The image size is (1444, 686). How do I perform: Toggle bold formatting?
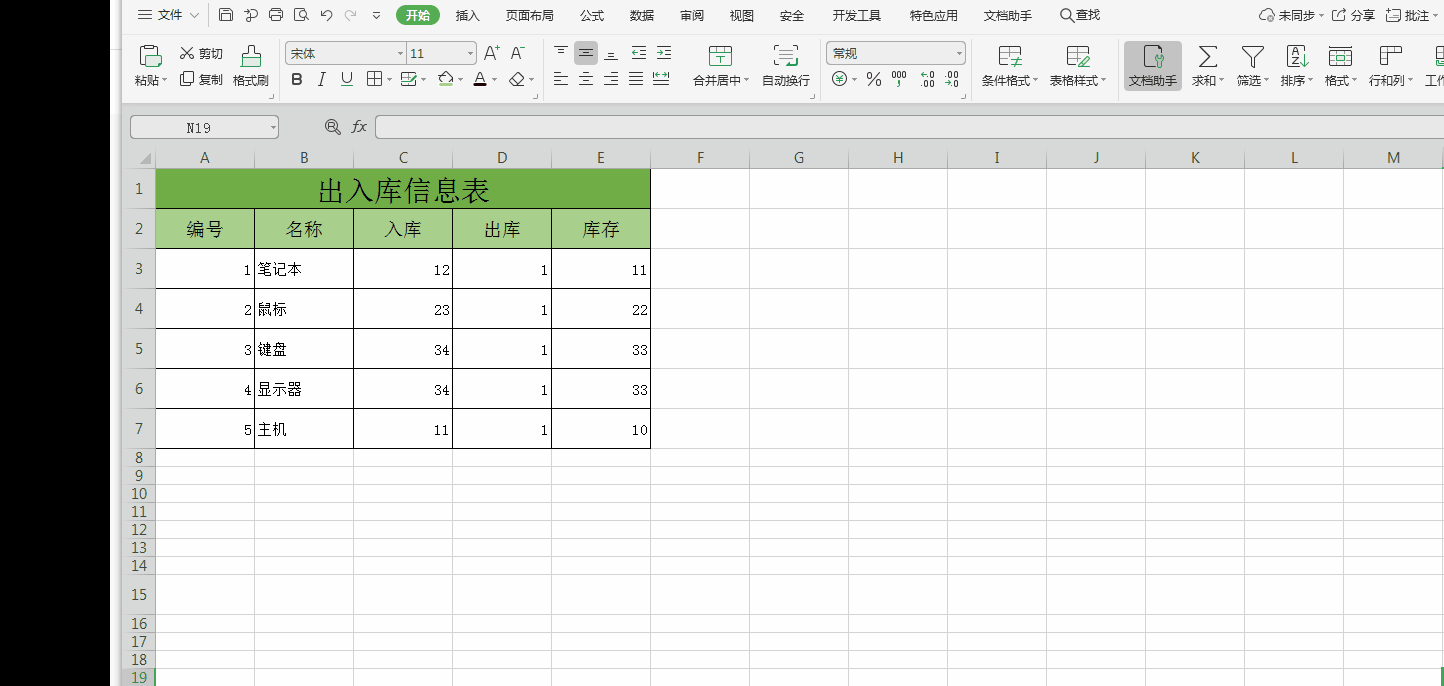(296, 80)
